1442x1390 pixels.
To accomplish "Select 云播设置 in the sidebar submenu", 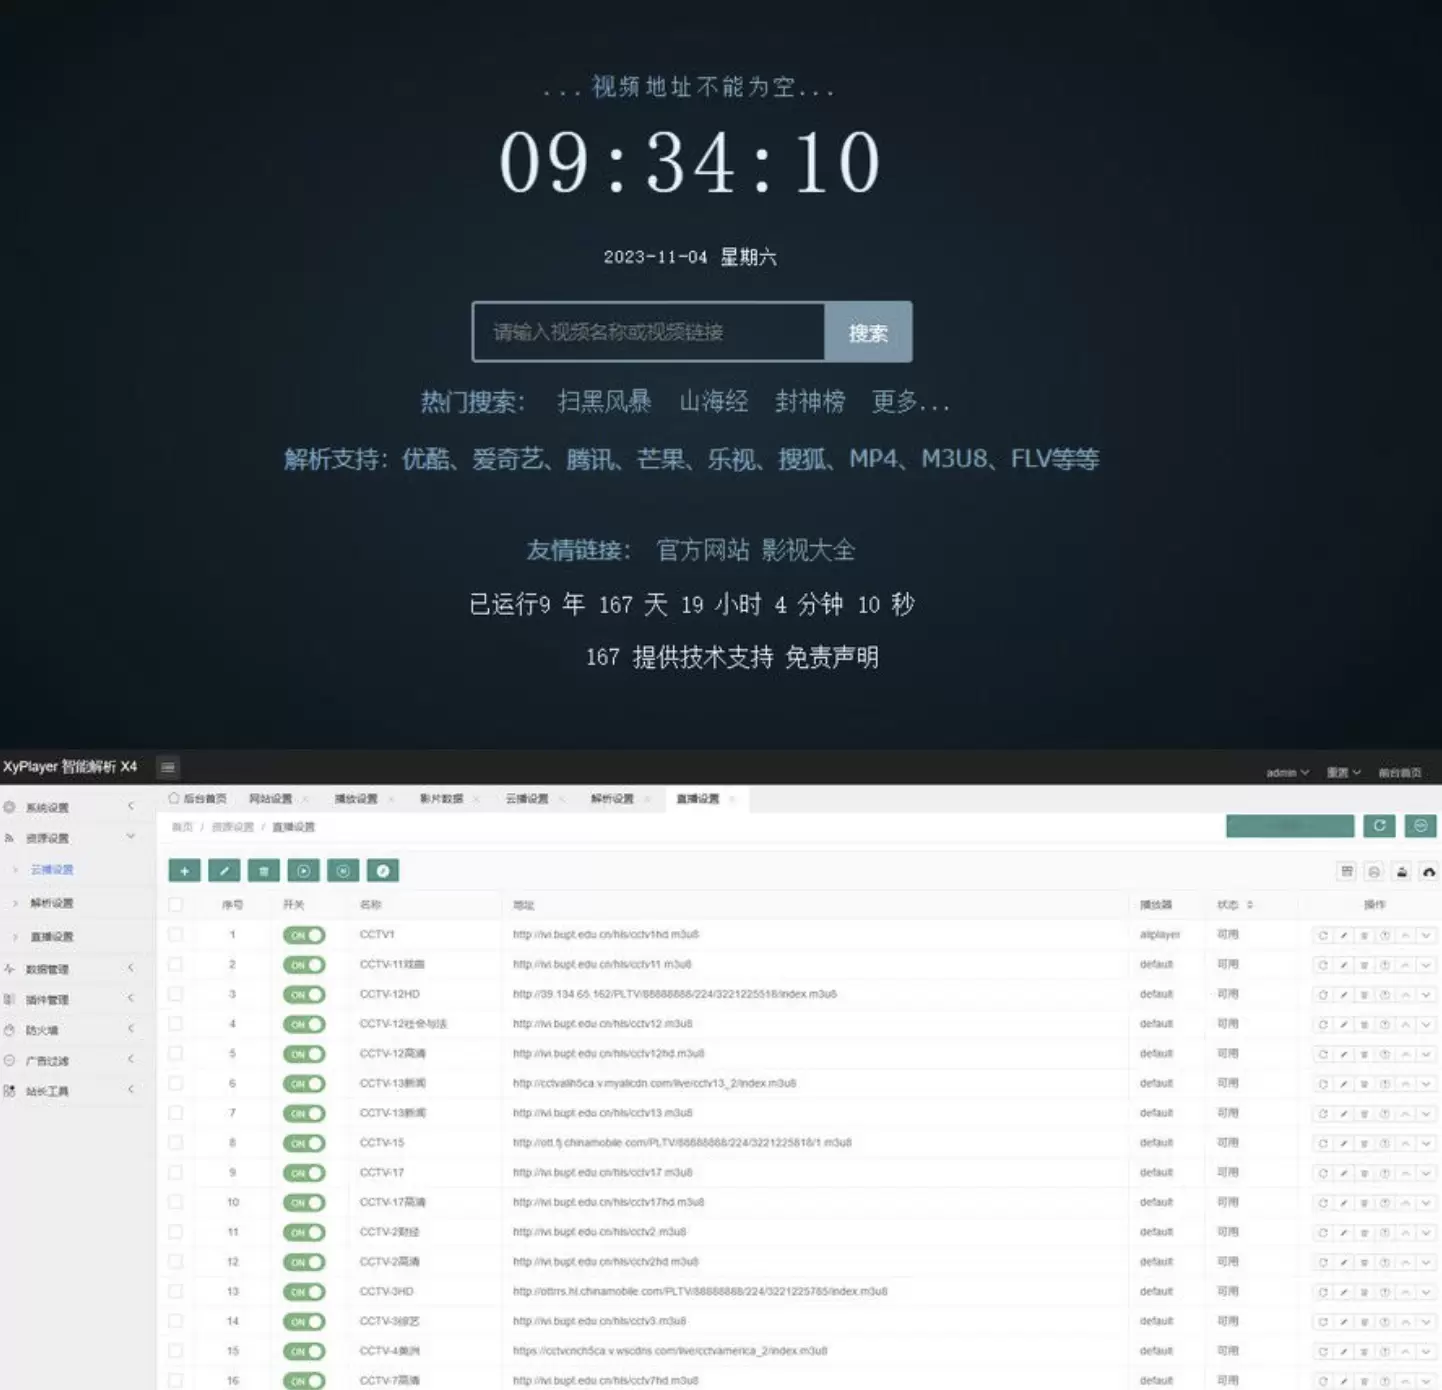I will [x=52, y=870].
